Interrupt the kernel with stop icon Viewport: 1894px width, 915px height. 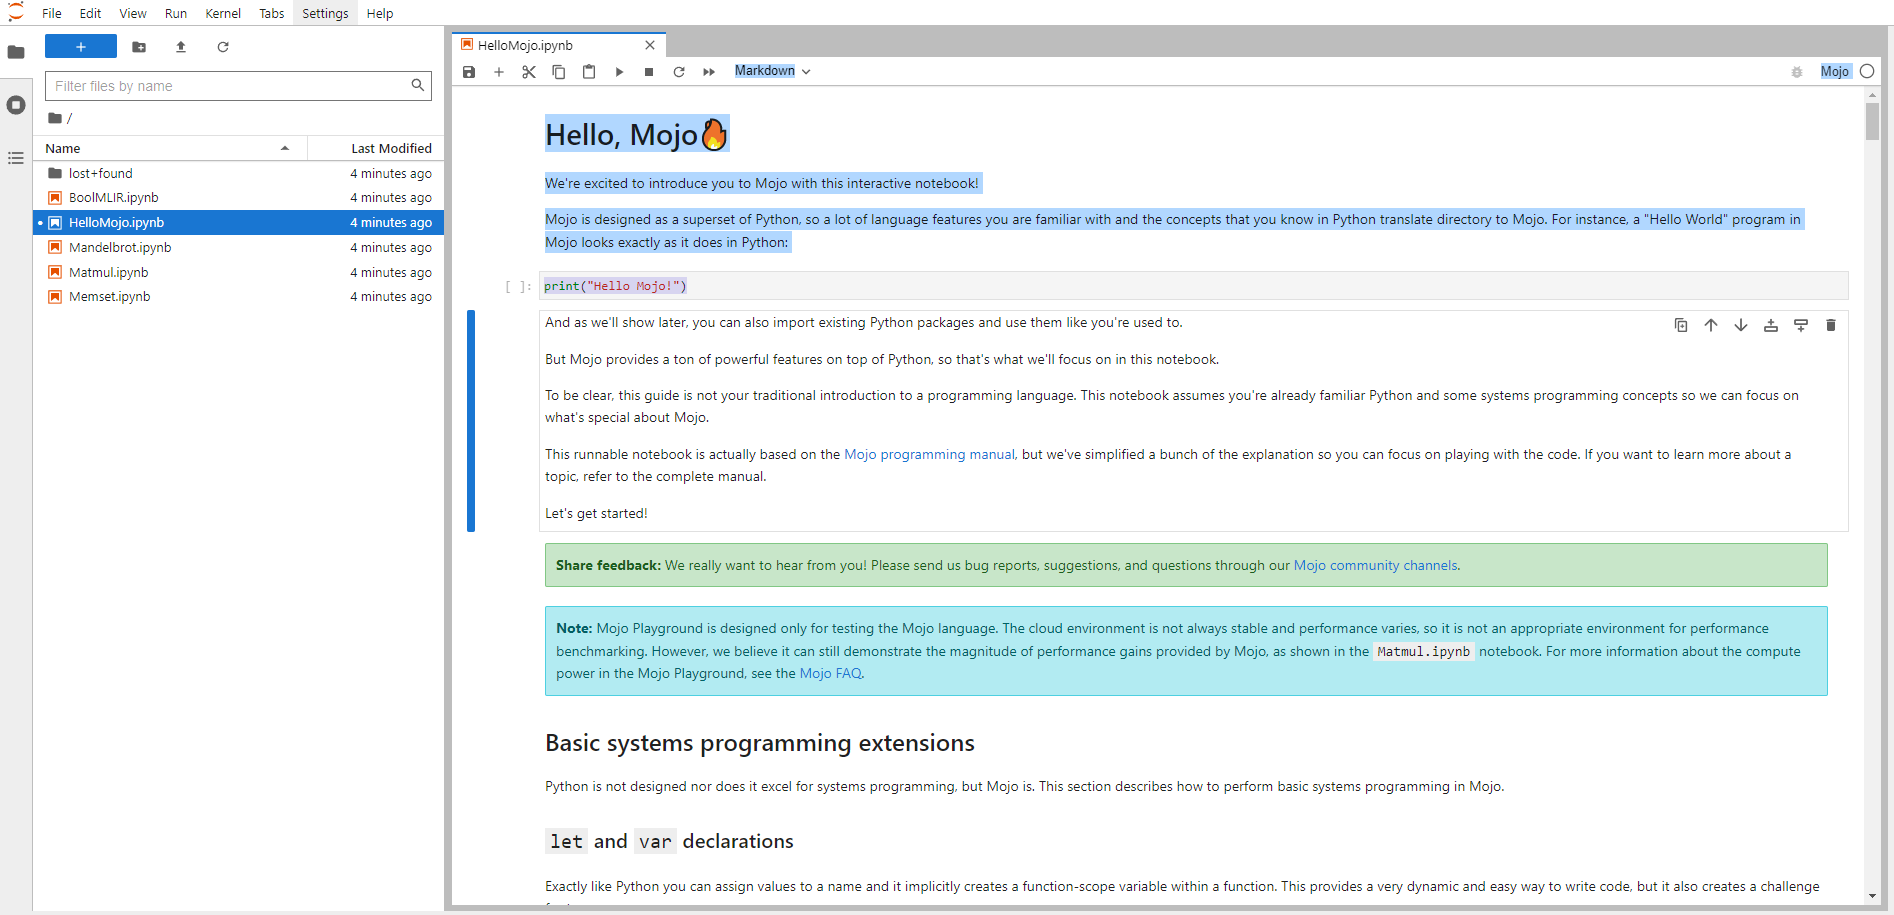[649, 72]
